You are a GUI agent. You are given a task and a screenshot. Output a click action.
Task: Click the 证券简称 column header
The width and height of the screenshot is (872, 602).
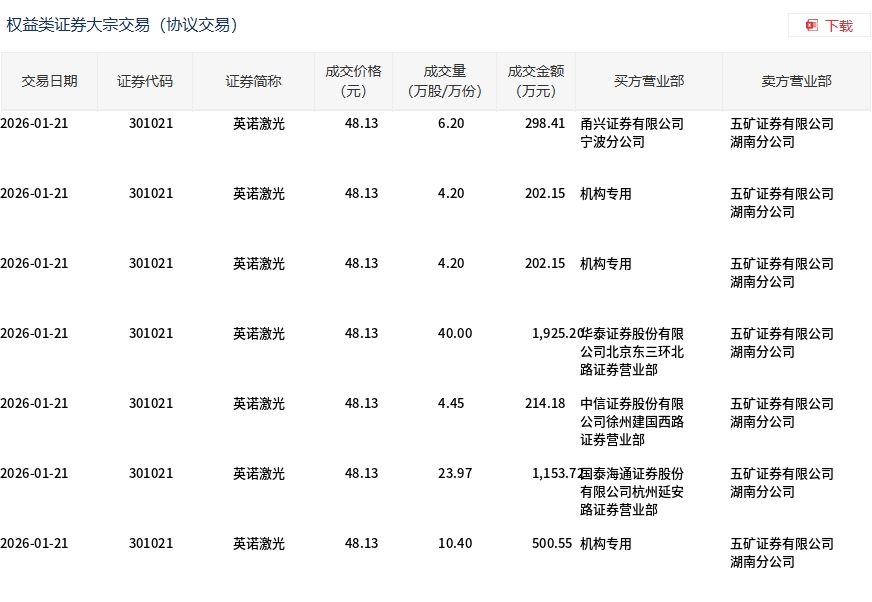[x=253, y=81]
